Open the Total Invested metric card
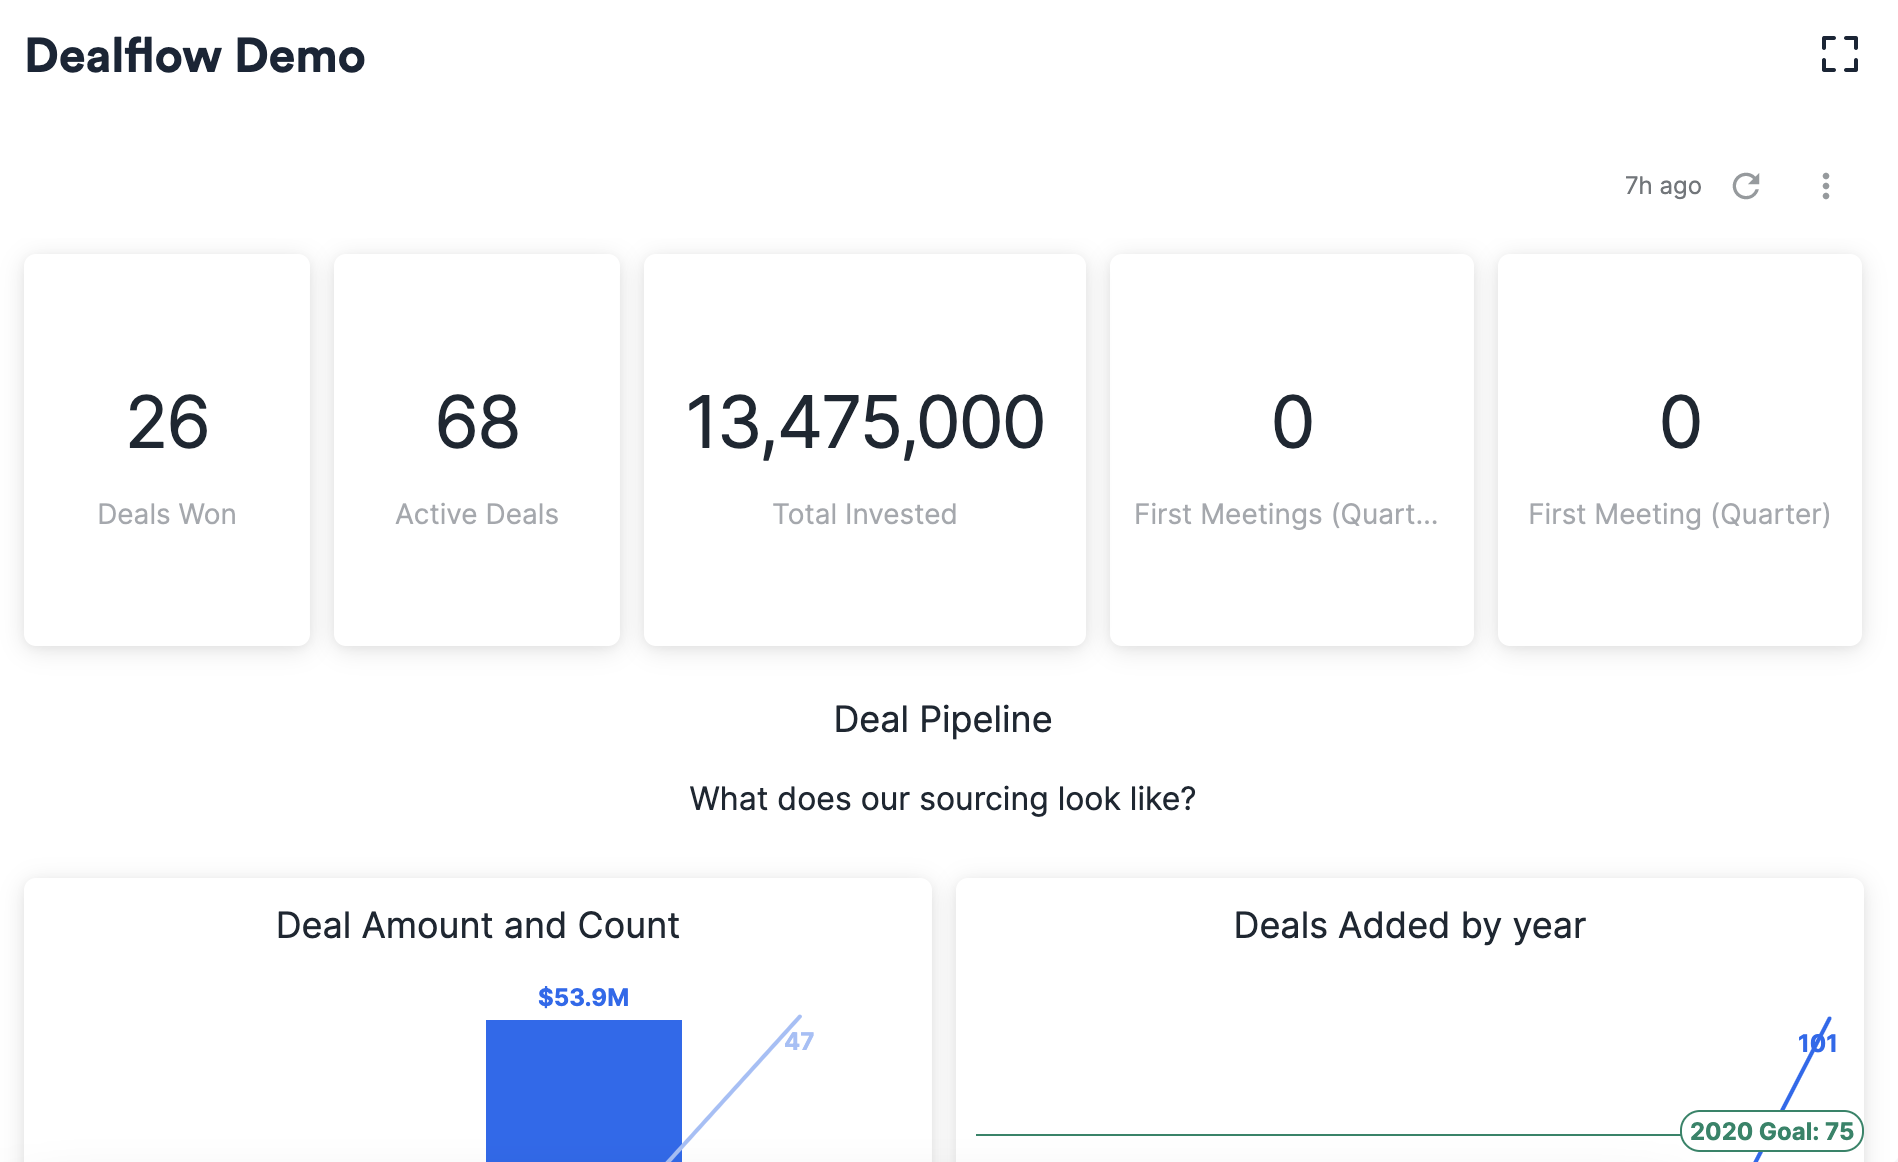 (864, 449)
